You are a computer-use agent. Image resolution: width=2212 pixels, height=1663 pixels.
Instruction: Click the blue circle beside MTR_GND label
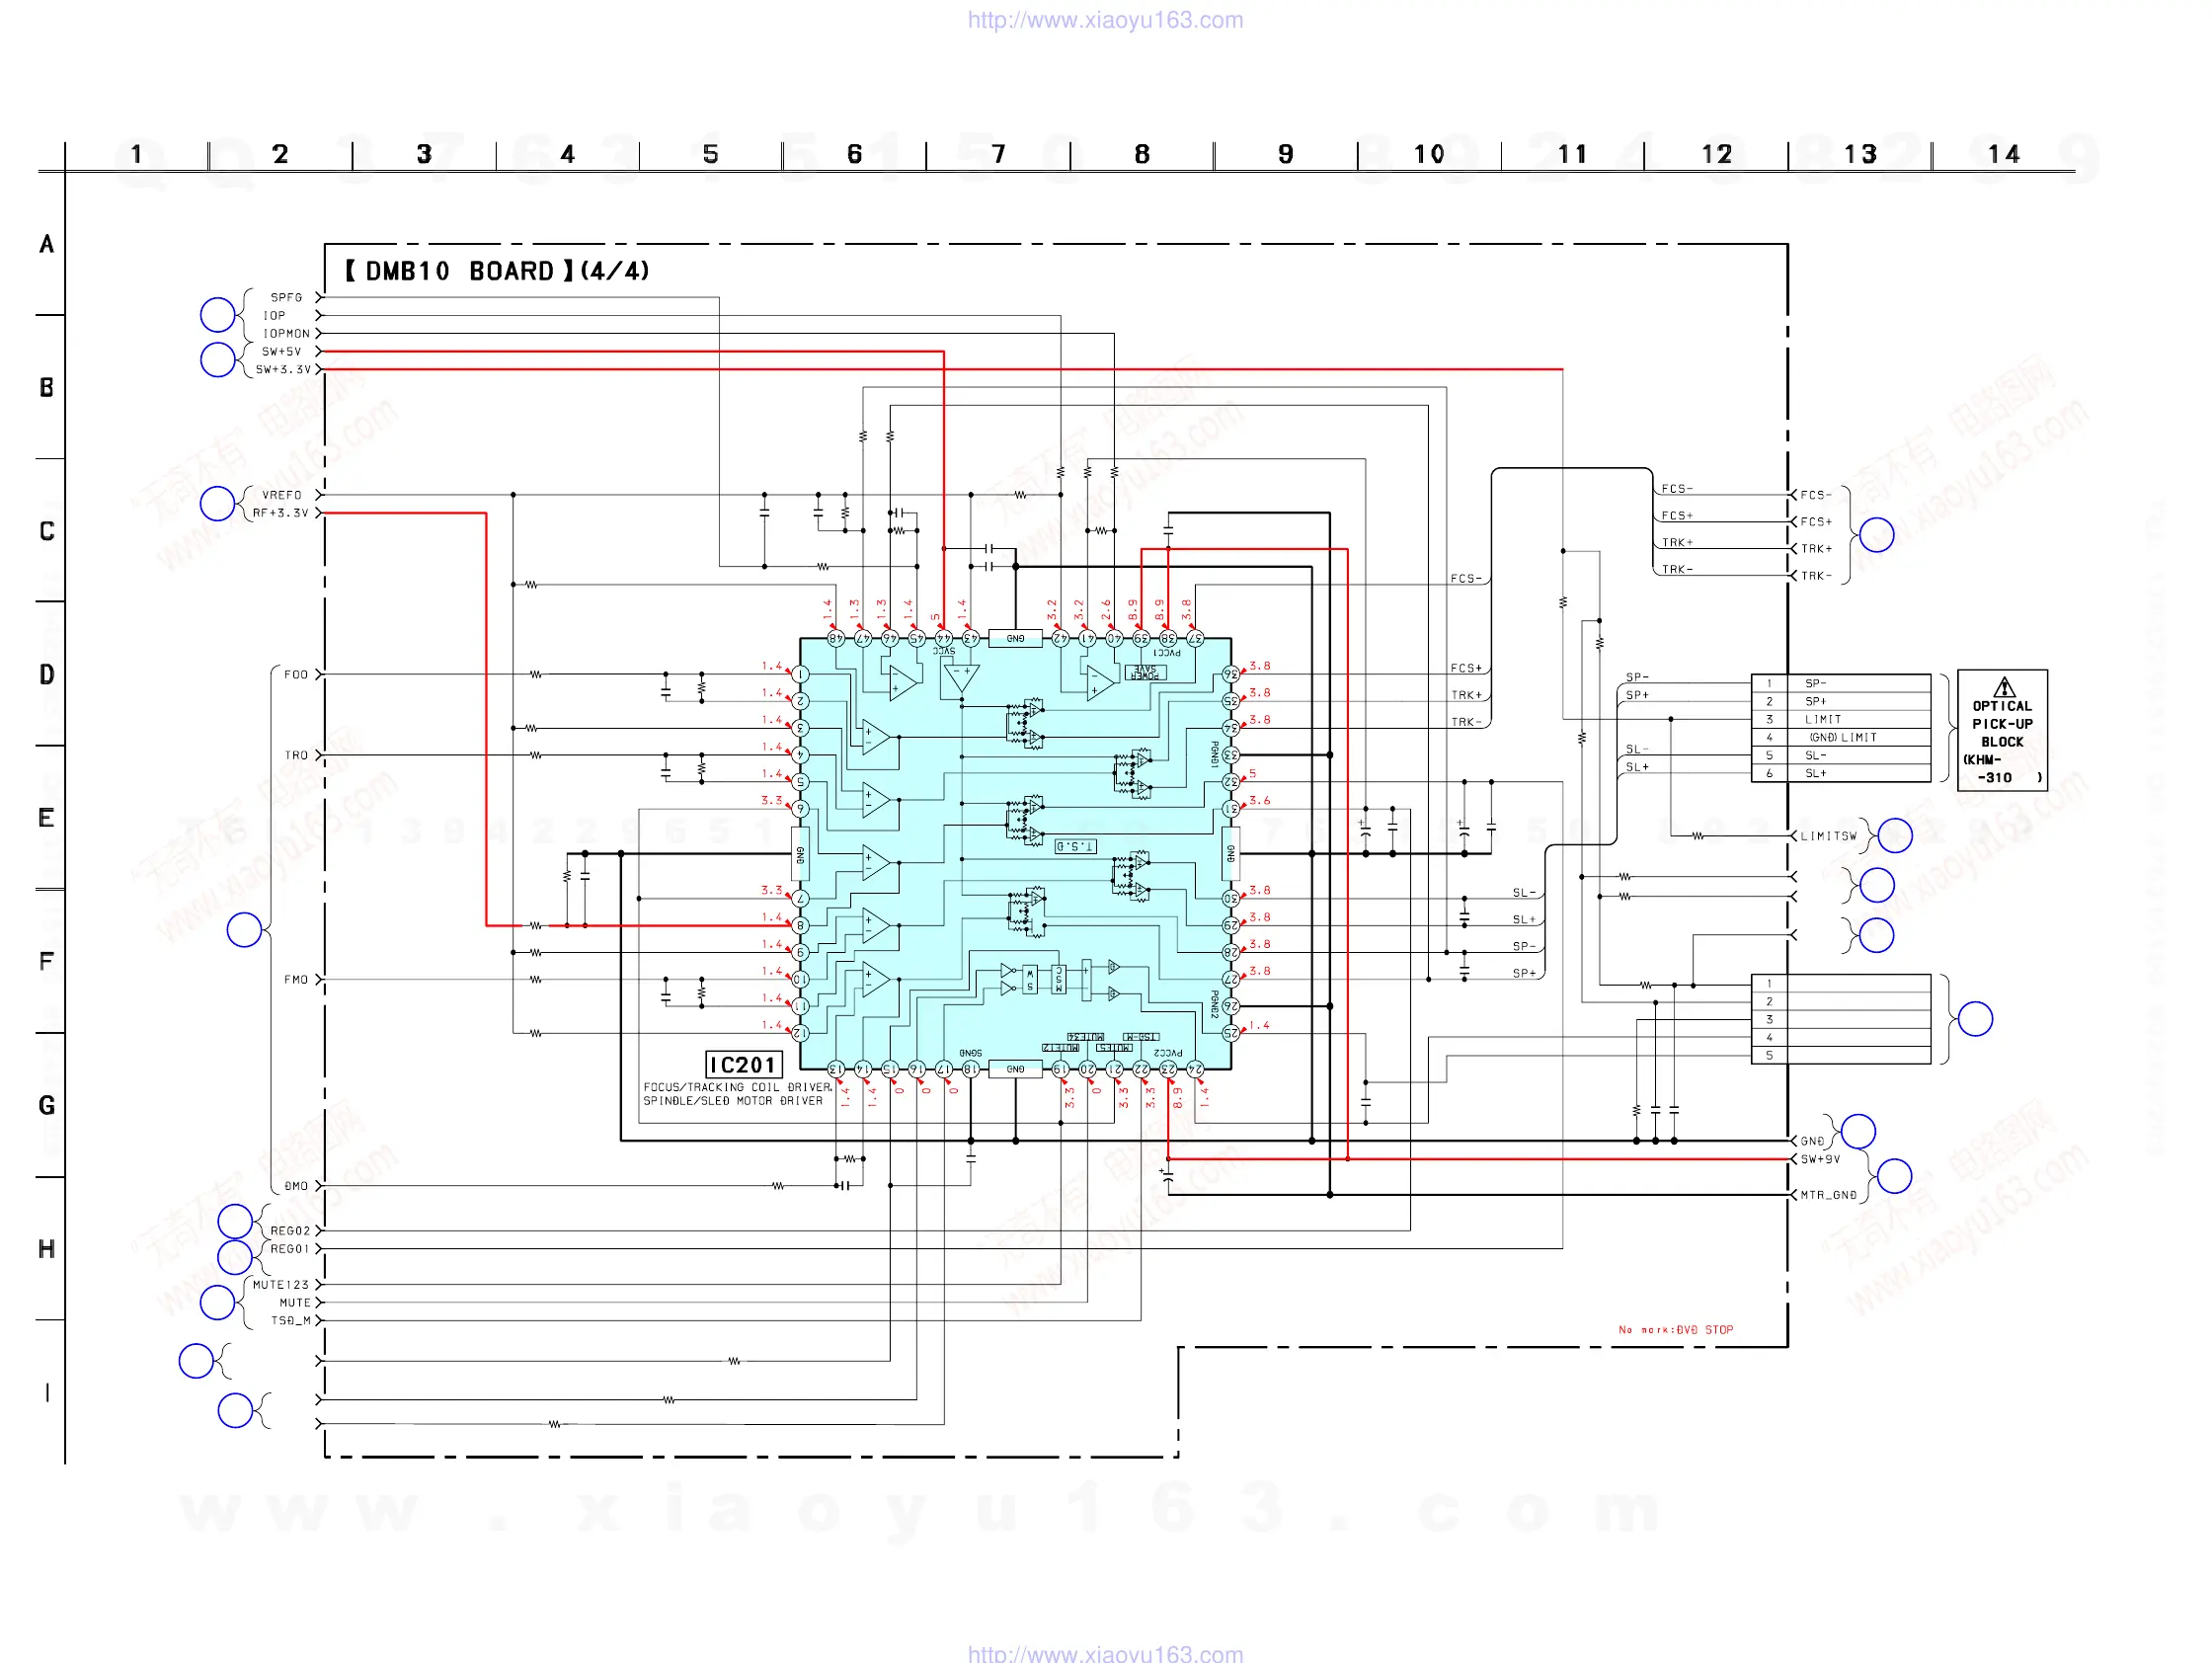pyautogui.click(x=1894, y=1176)
